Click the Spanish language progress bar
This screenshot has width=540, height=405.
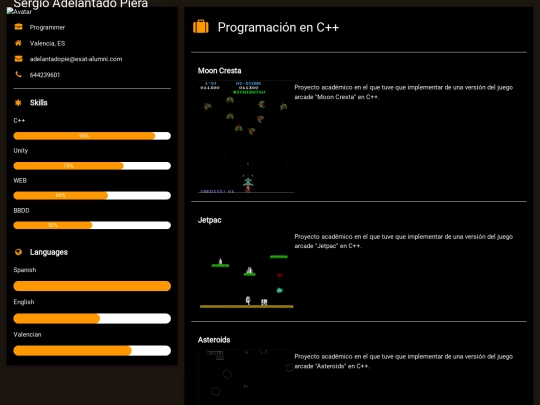click(92, 286)
